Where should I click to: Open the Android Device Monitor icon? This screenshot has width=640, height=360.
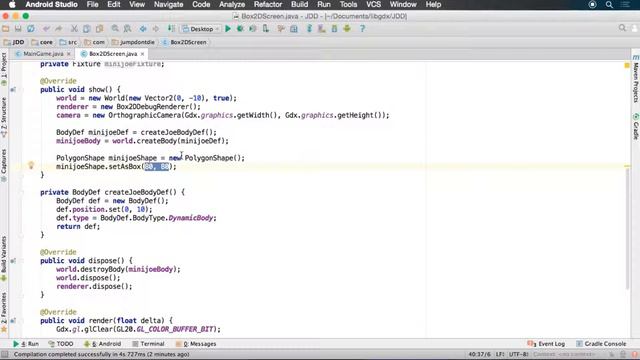click(x=347, y=29)
